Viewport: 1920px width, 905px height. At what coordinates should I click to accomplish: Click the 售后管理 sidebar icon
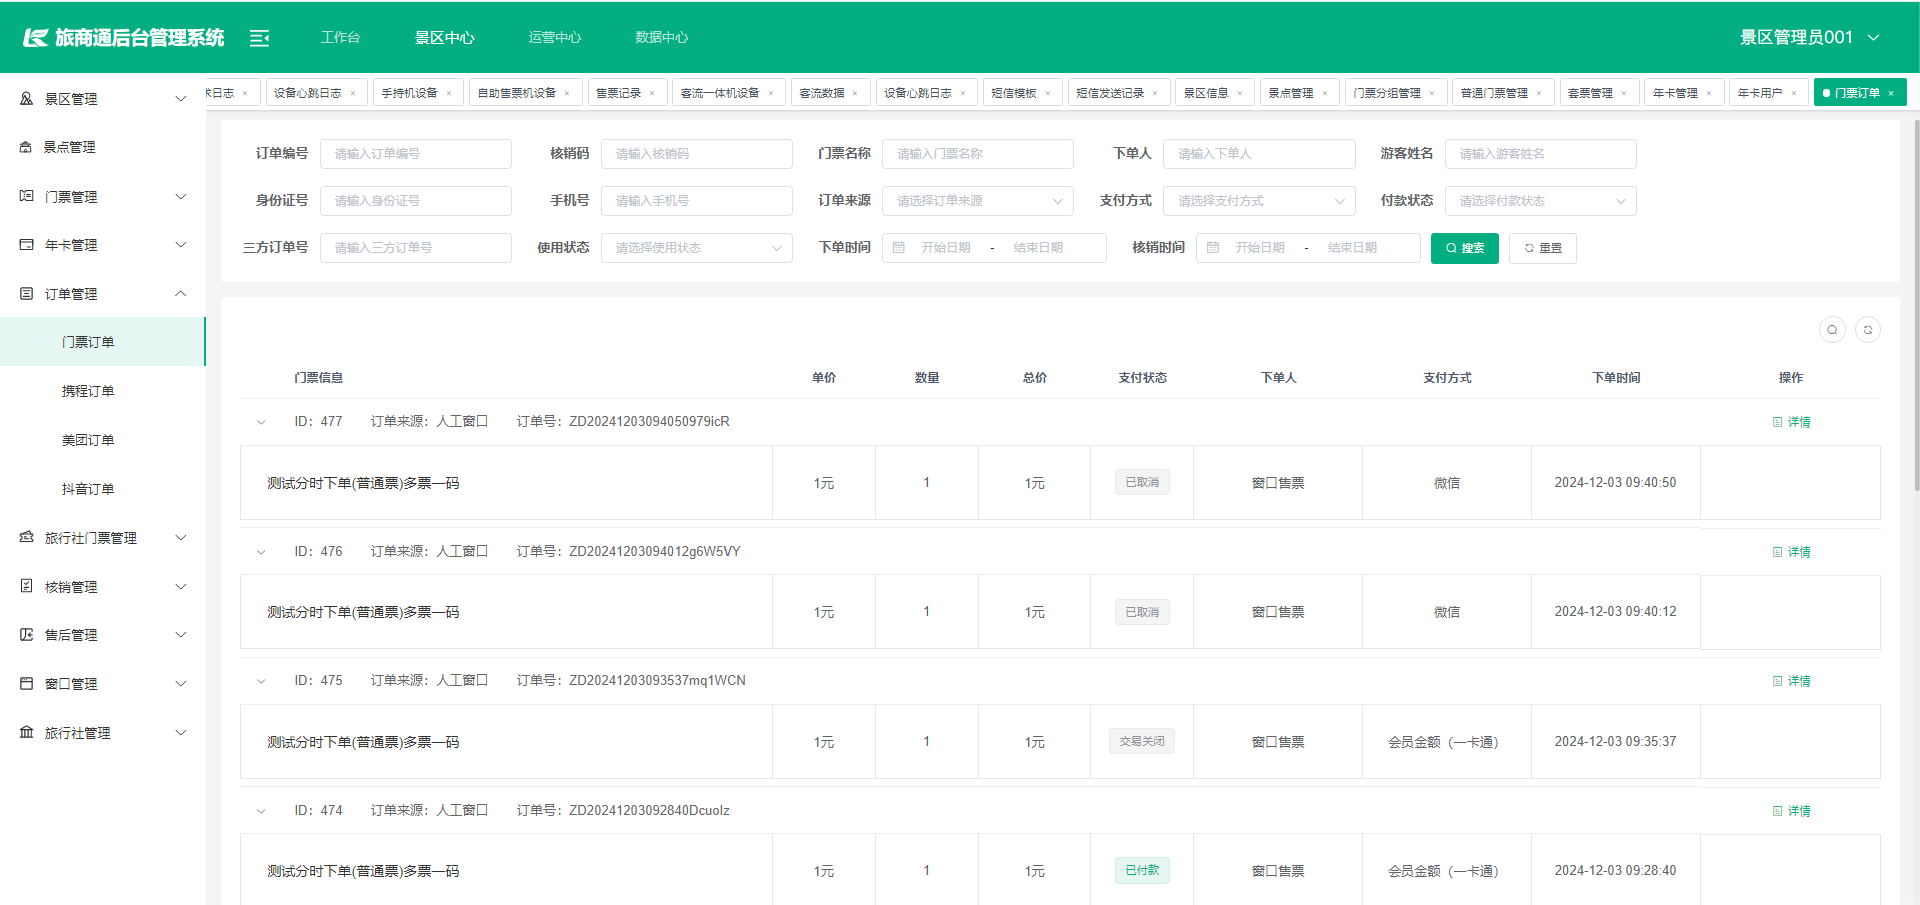(x=26, y=635)
